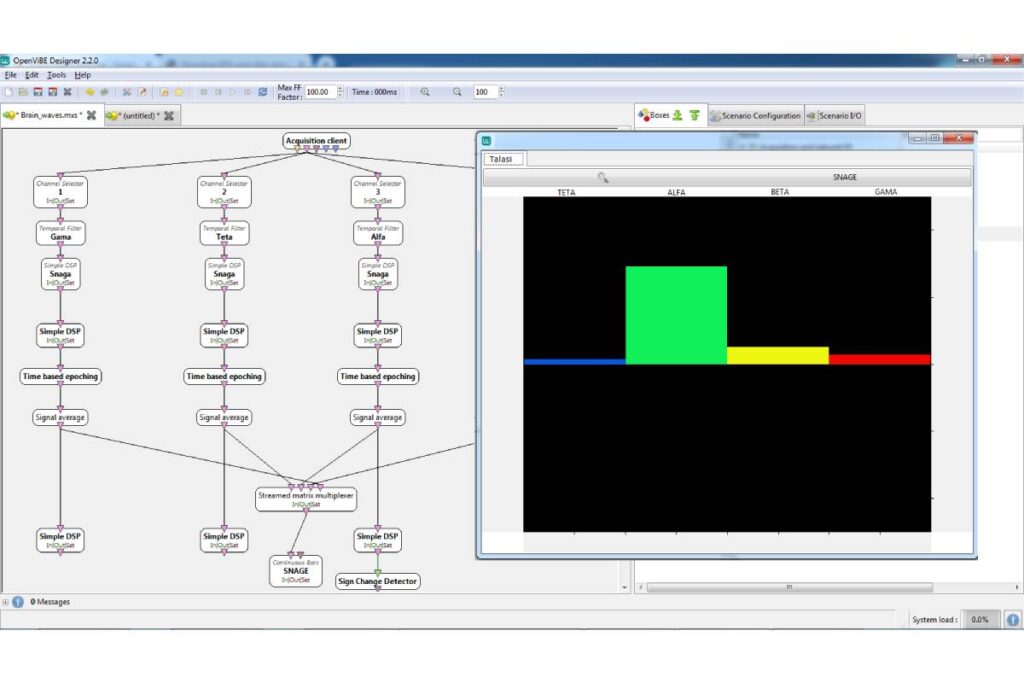Click the Zoom in magnifier icon
1024x683 pixels.
pos(425,92)
